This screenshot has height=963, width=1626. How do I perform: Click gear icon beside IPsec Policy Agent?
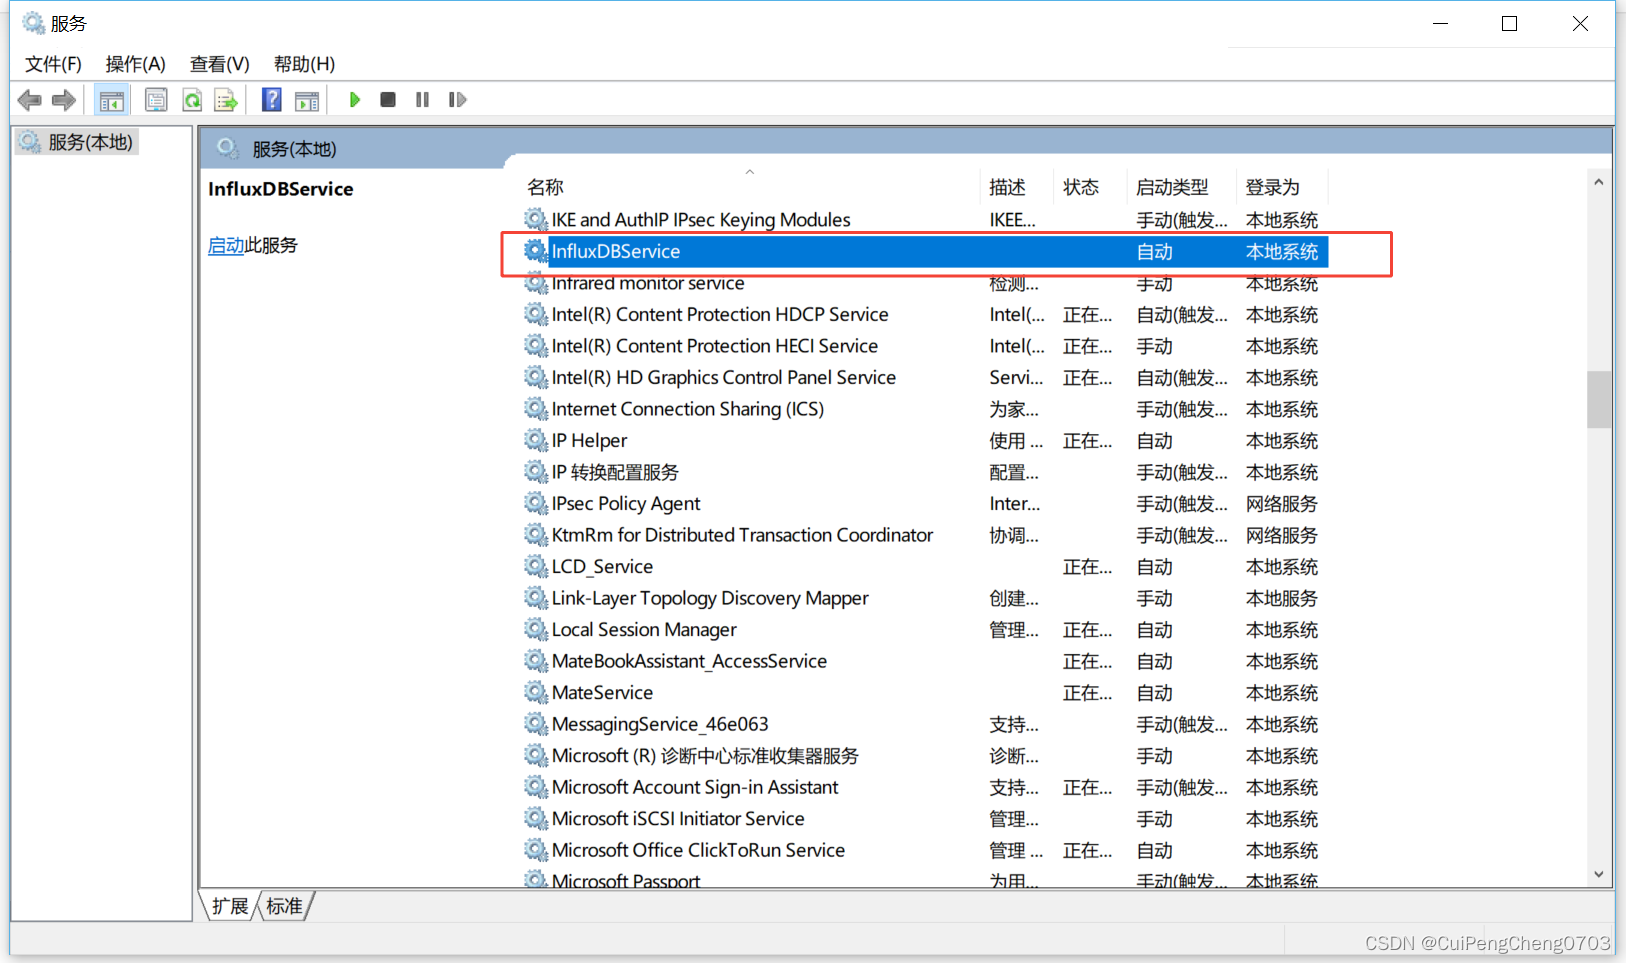click(536, 503)
